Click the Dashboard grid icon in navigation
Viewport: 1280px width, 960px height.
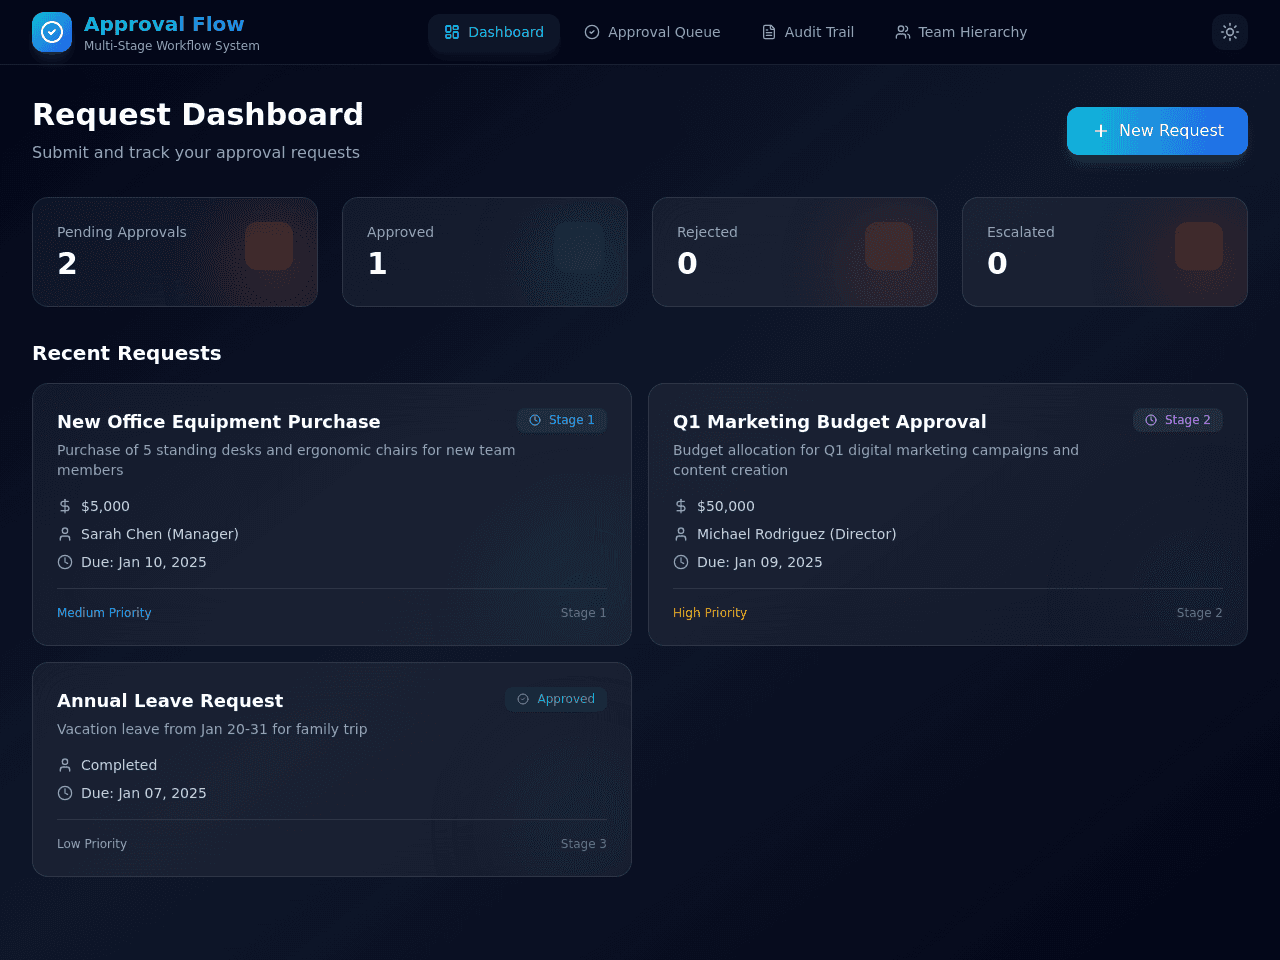pyautogui.click(x=452, y=32)
